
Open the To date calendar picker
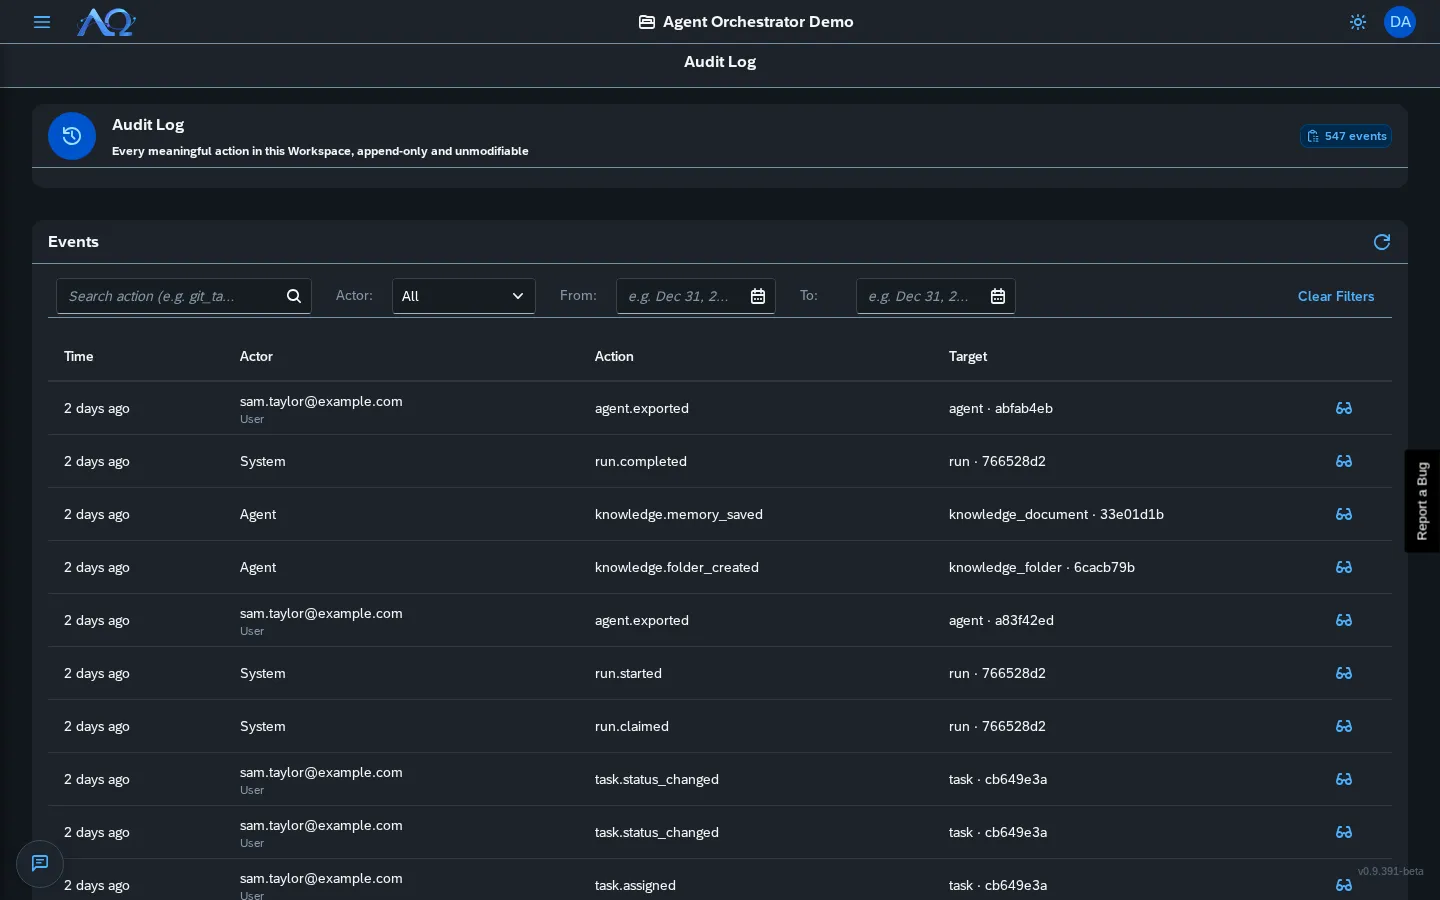[x=998, y=296]
